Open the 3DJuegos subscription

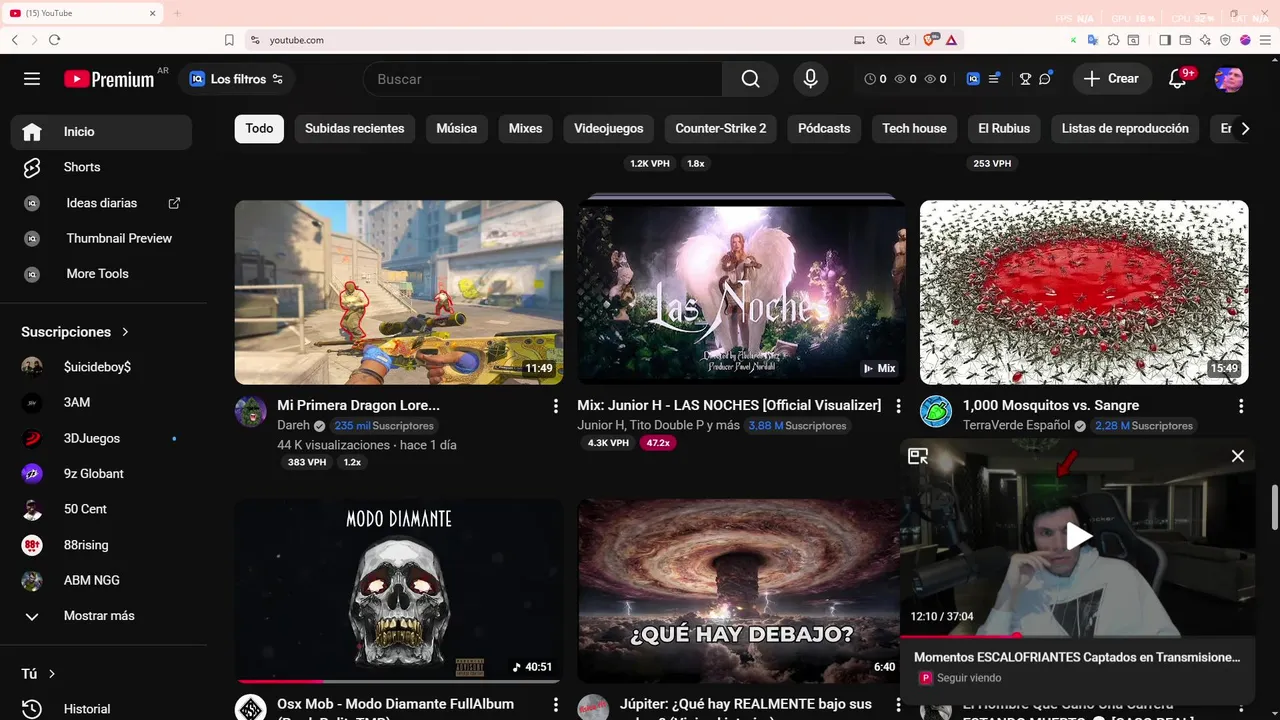pyautogui.click(x=101, y=438)
